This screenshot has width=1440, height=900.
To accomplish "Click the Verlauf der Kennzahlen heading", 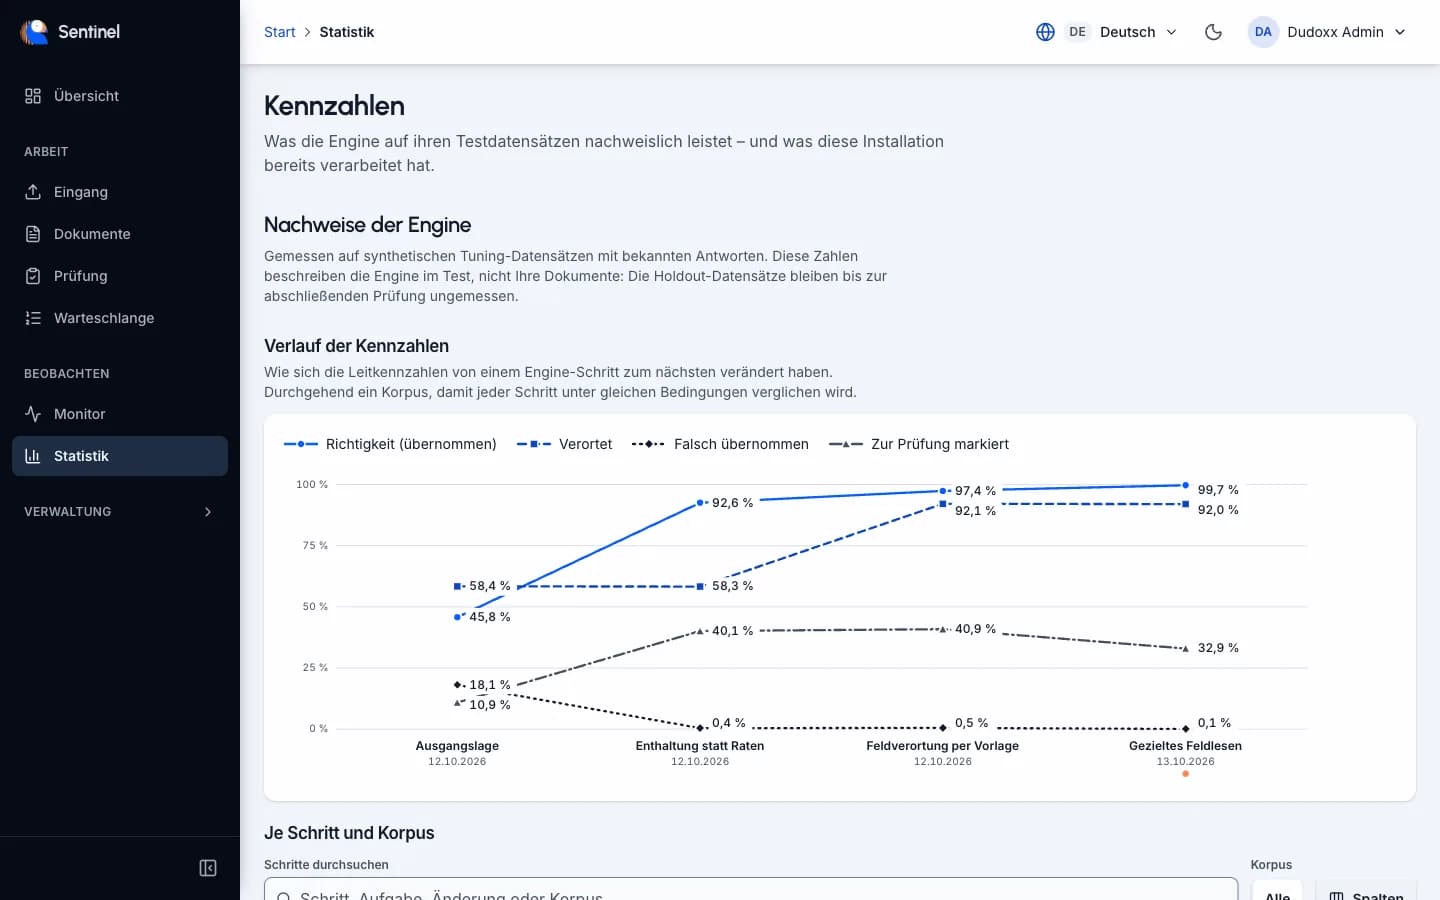I will [356, 346].
